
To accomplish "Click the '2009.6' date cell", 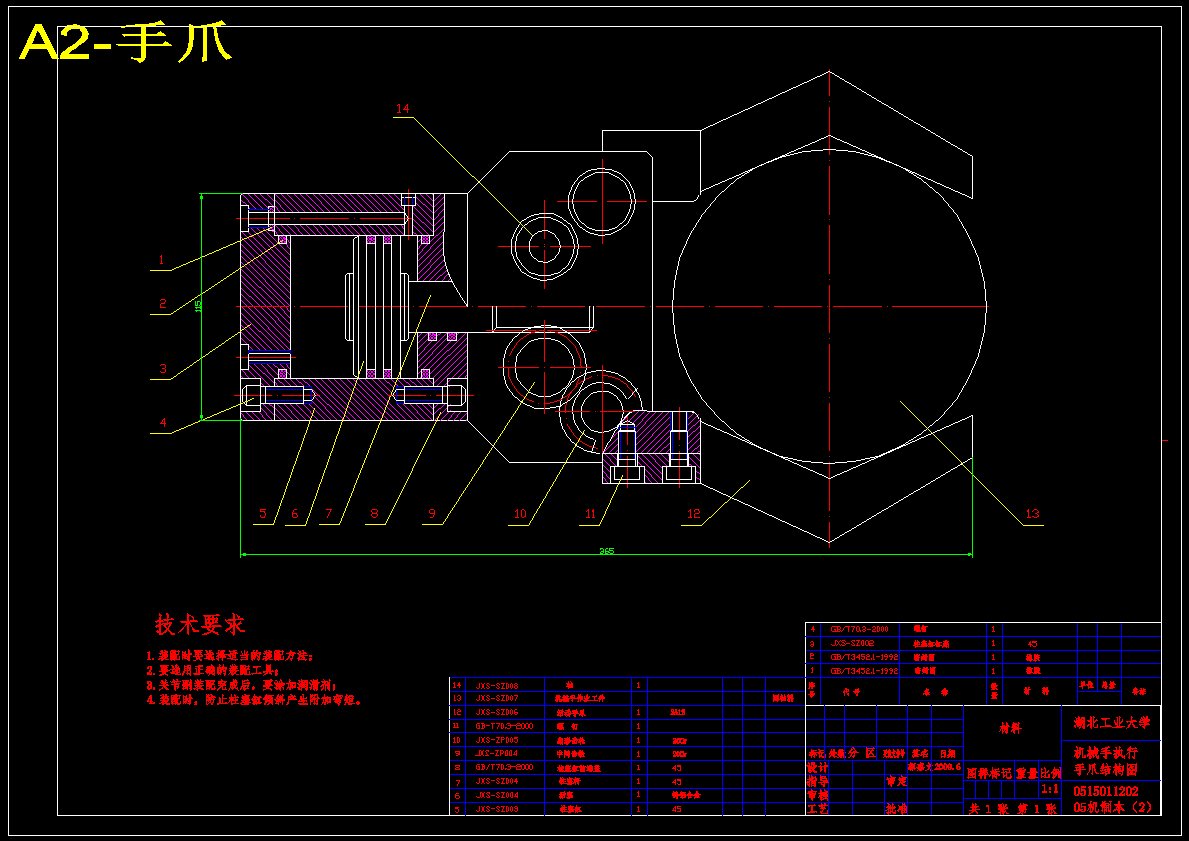I will click(x=948, y=767).
